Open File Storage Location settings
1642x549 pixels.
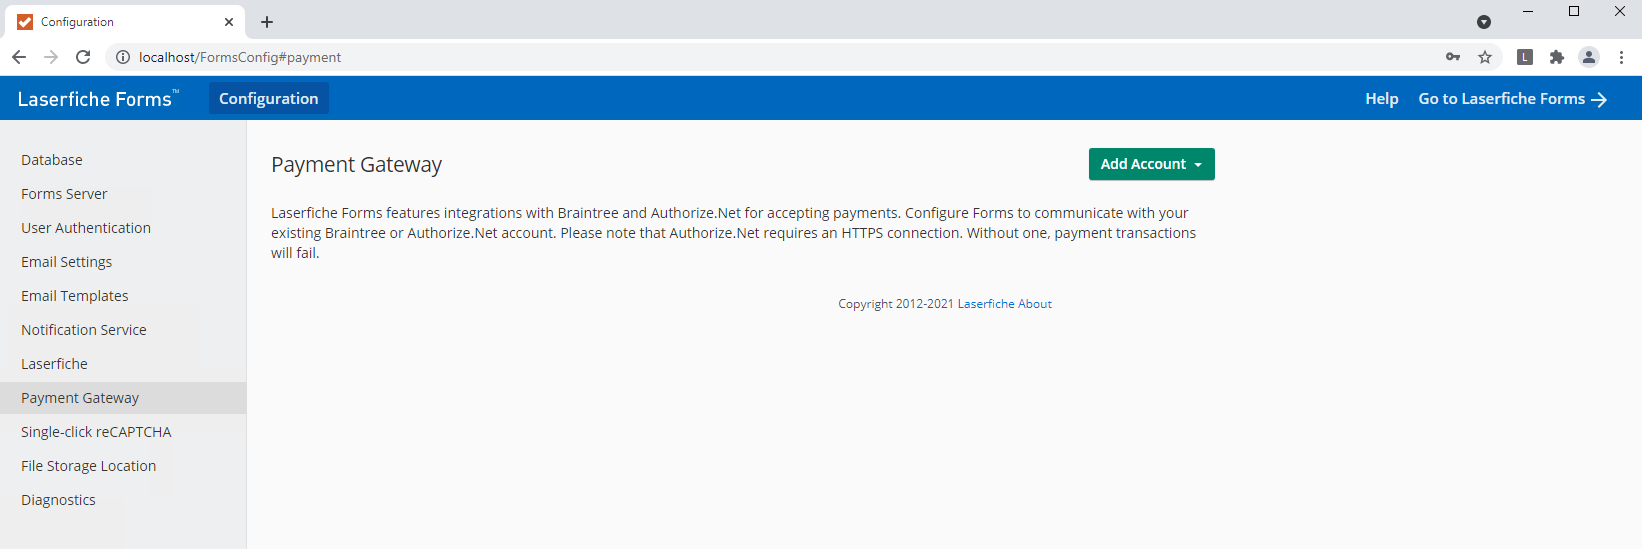tap(123, 466)
